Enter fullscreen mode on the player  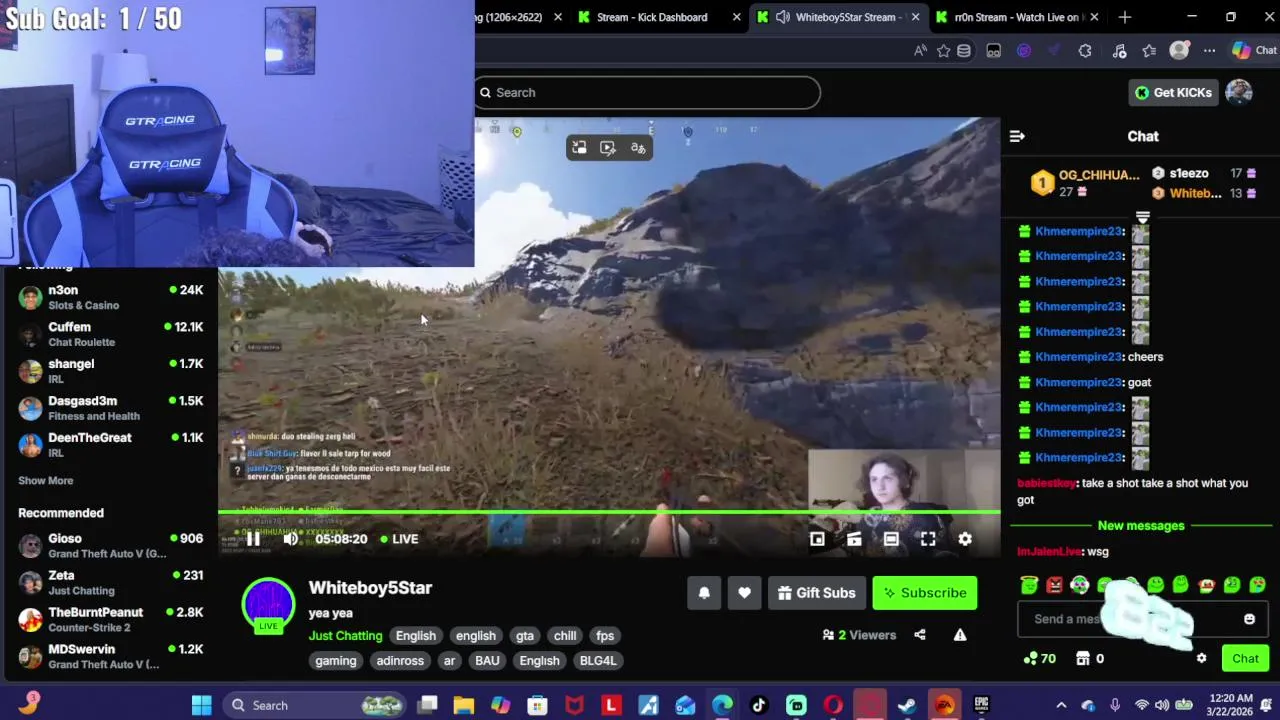pyautogui.click(x=928, y=539)
